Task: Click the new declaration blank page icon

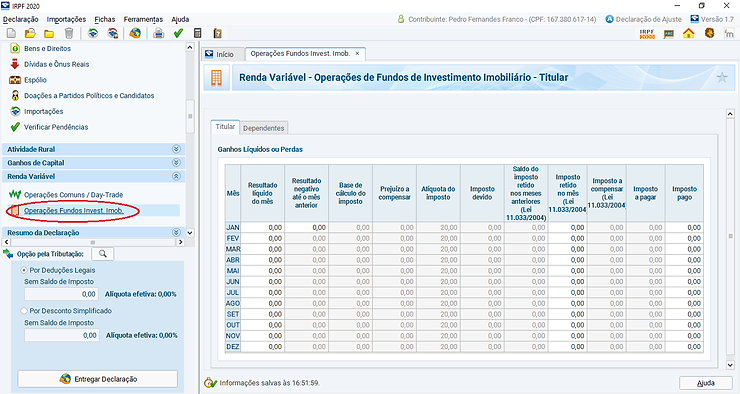Action: 11,34
